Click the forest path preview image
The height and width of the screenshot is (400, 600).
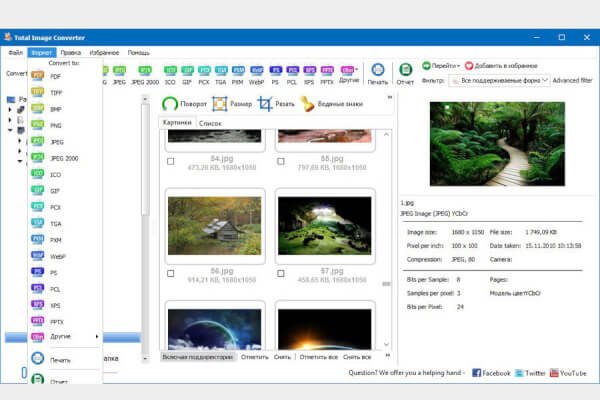(x=497, y=144)
